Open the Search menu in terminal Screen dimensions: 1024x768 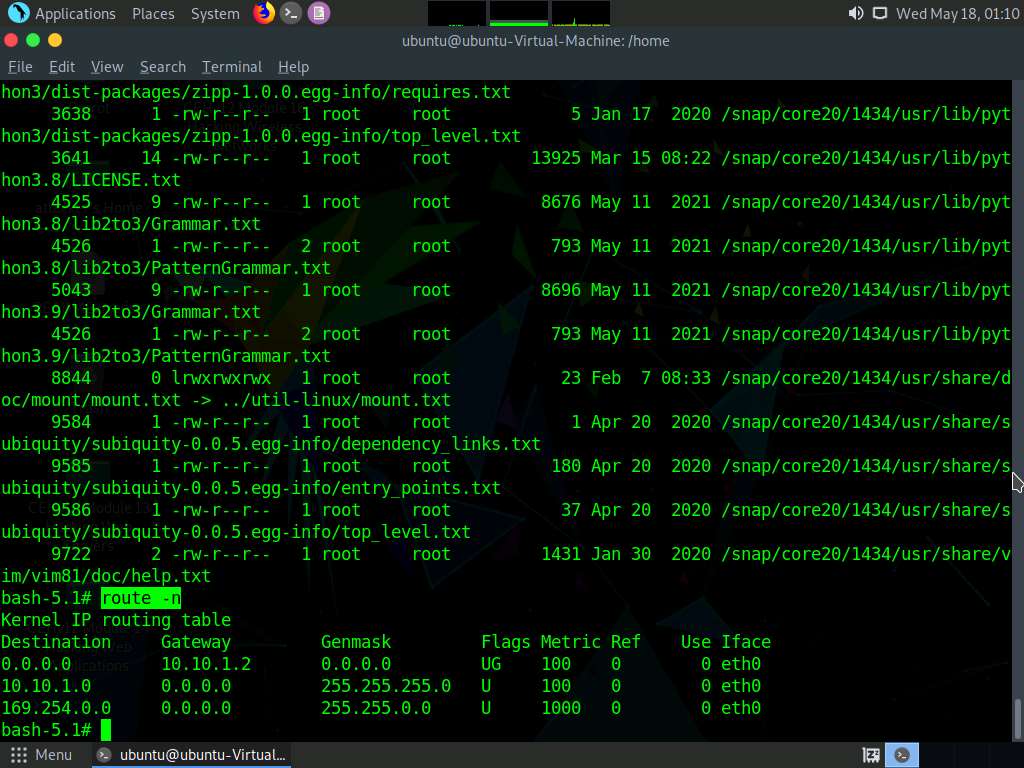point(163,67)
